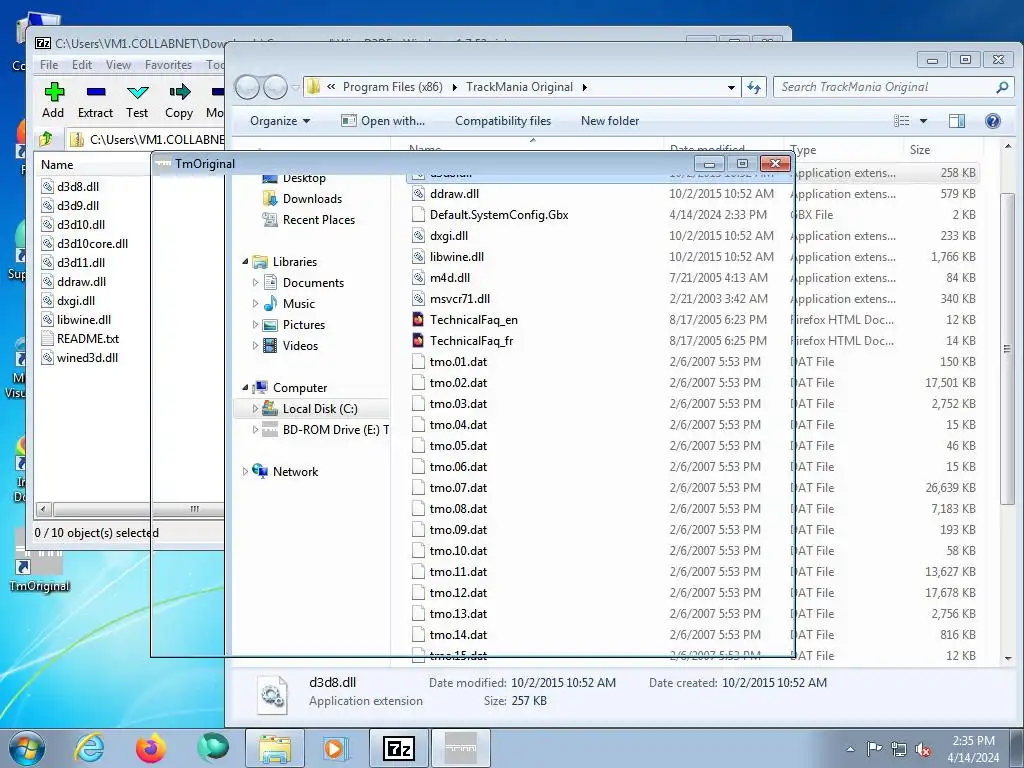Open the Edit menu in 7-Zip

(x=82, y=65)
